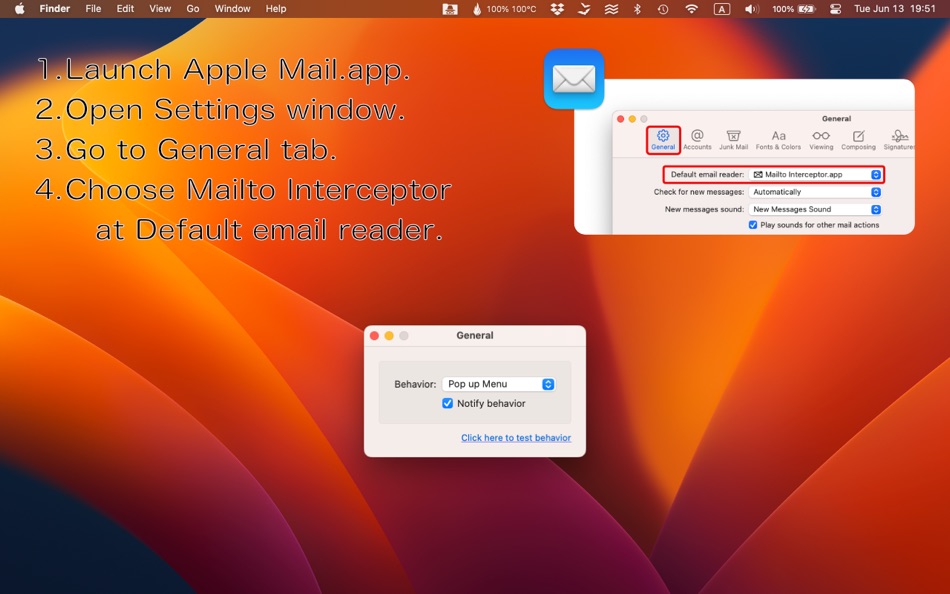The width and height of the screenshot is (950, 594).
Task: Minimize the Mail settings window
Action: click(632, 119)
